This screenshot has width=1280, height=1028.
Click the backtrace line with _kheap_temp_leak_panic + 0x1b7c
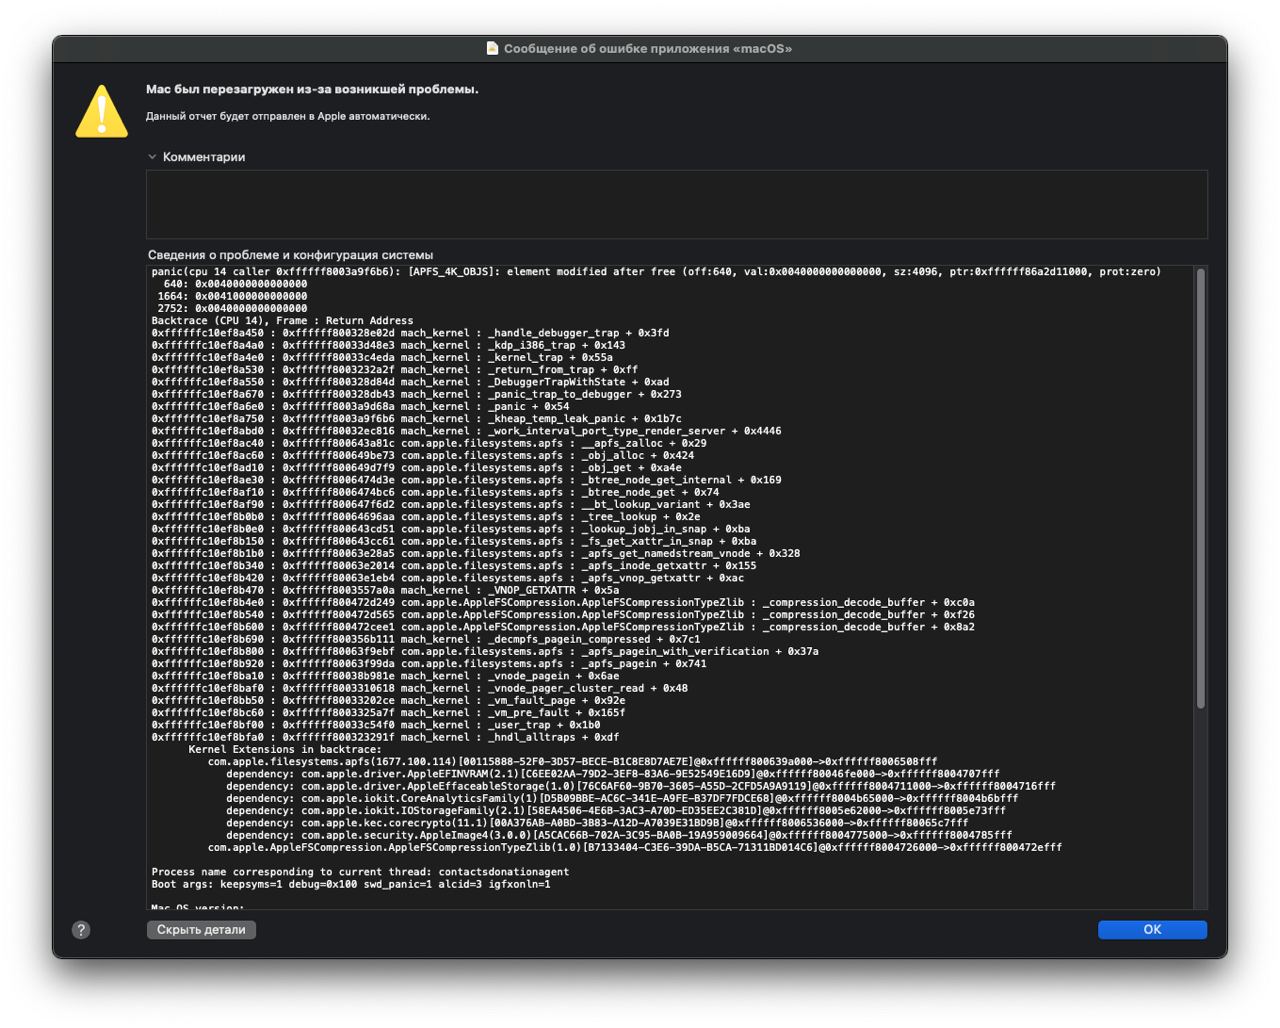coord(416,419)
